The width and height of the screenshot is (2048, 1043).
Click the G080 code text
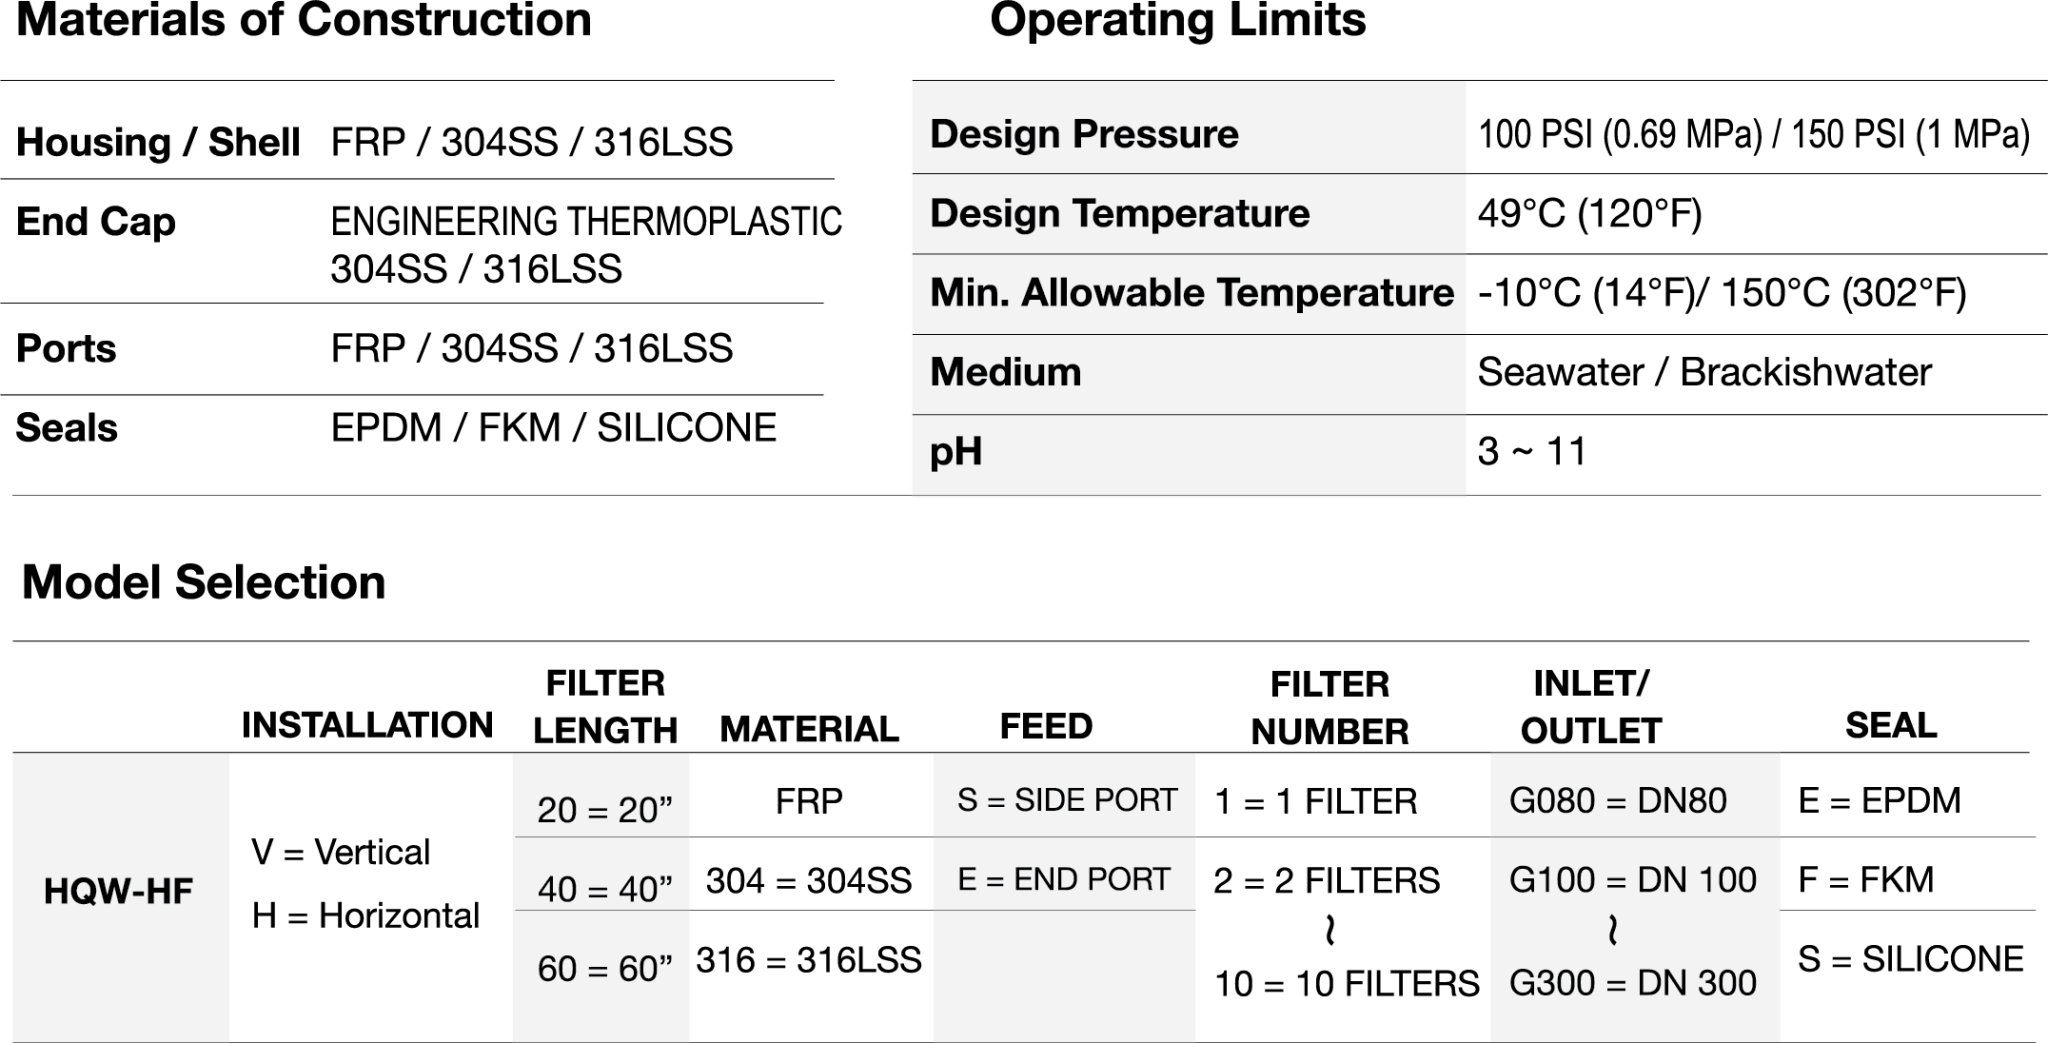(x=1551, y=801)
